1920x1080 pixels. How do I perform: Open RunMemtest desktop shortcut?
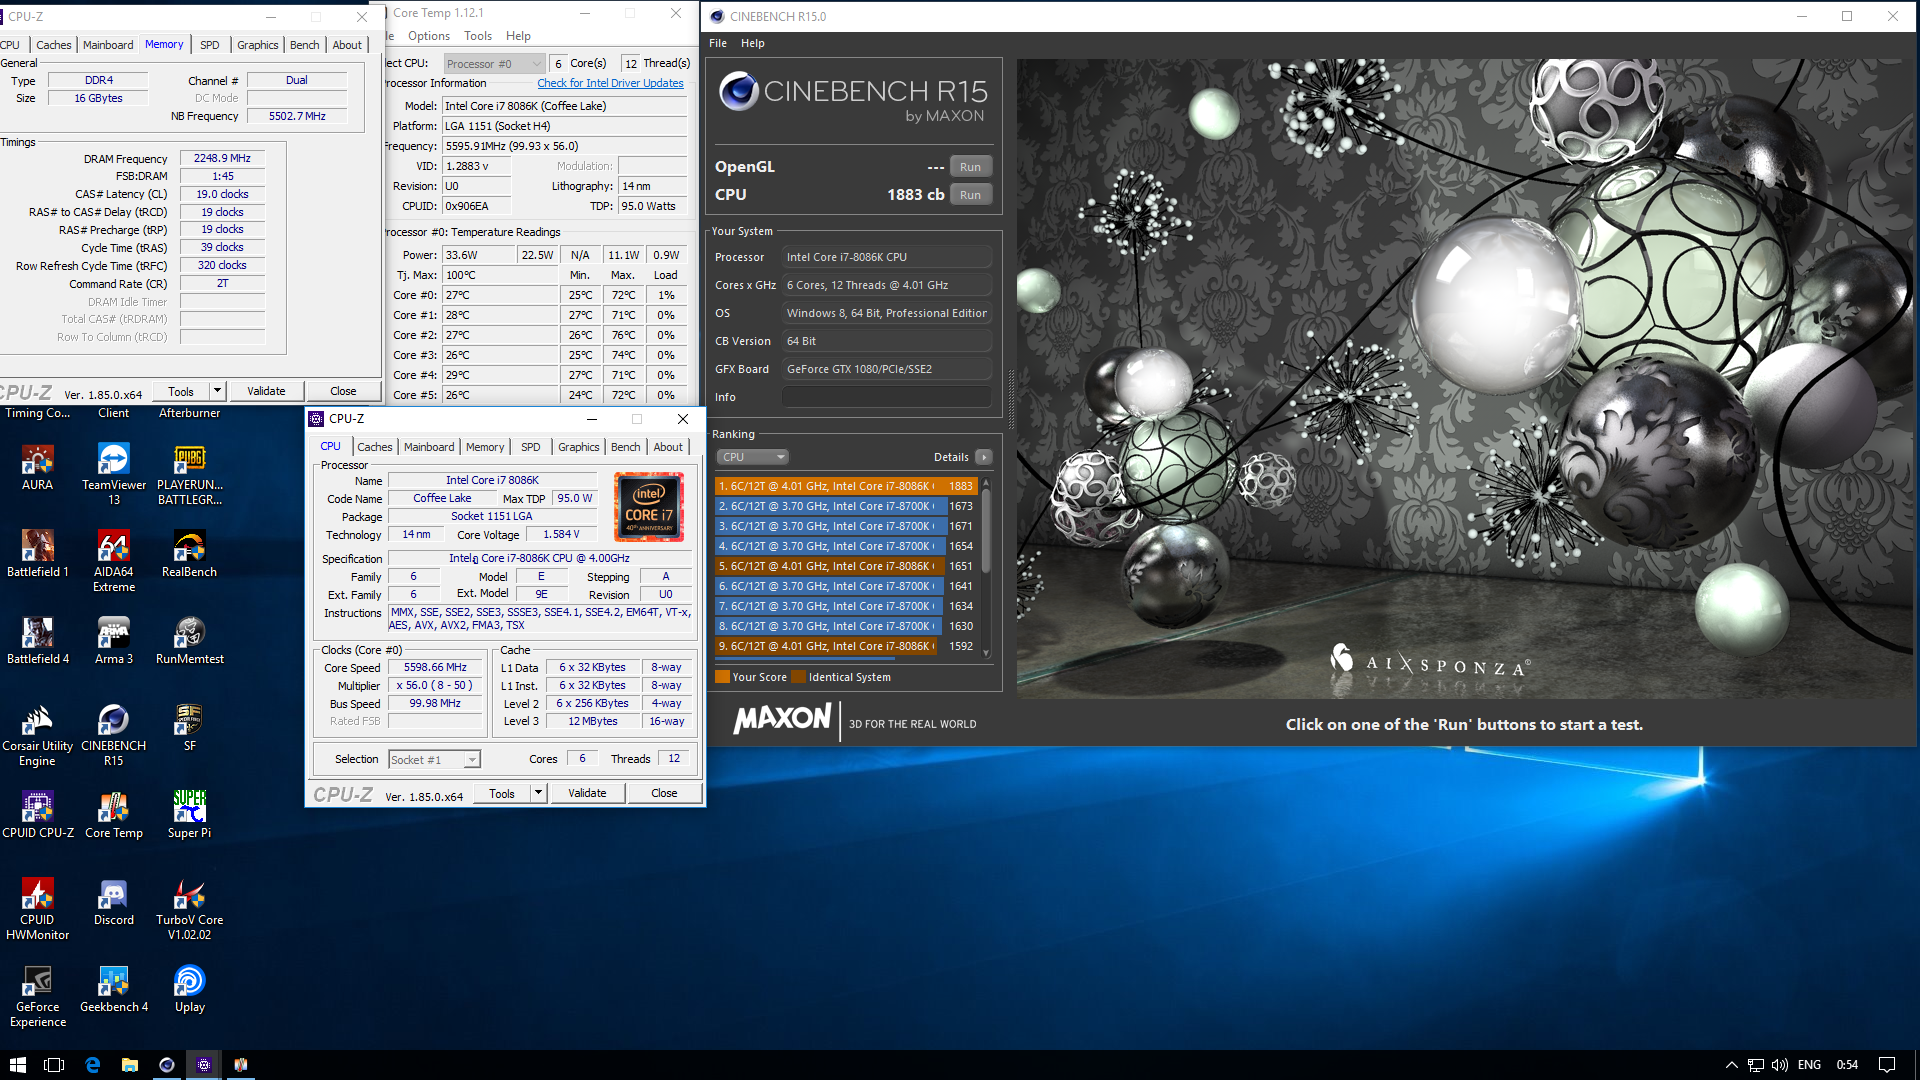[x=190, y=642]
